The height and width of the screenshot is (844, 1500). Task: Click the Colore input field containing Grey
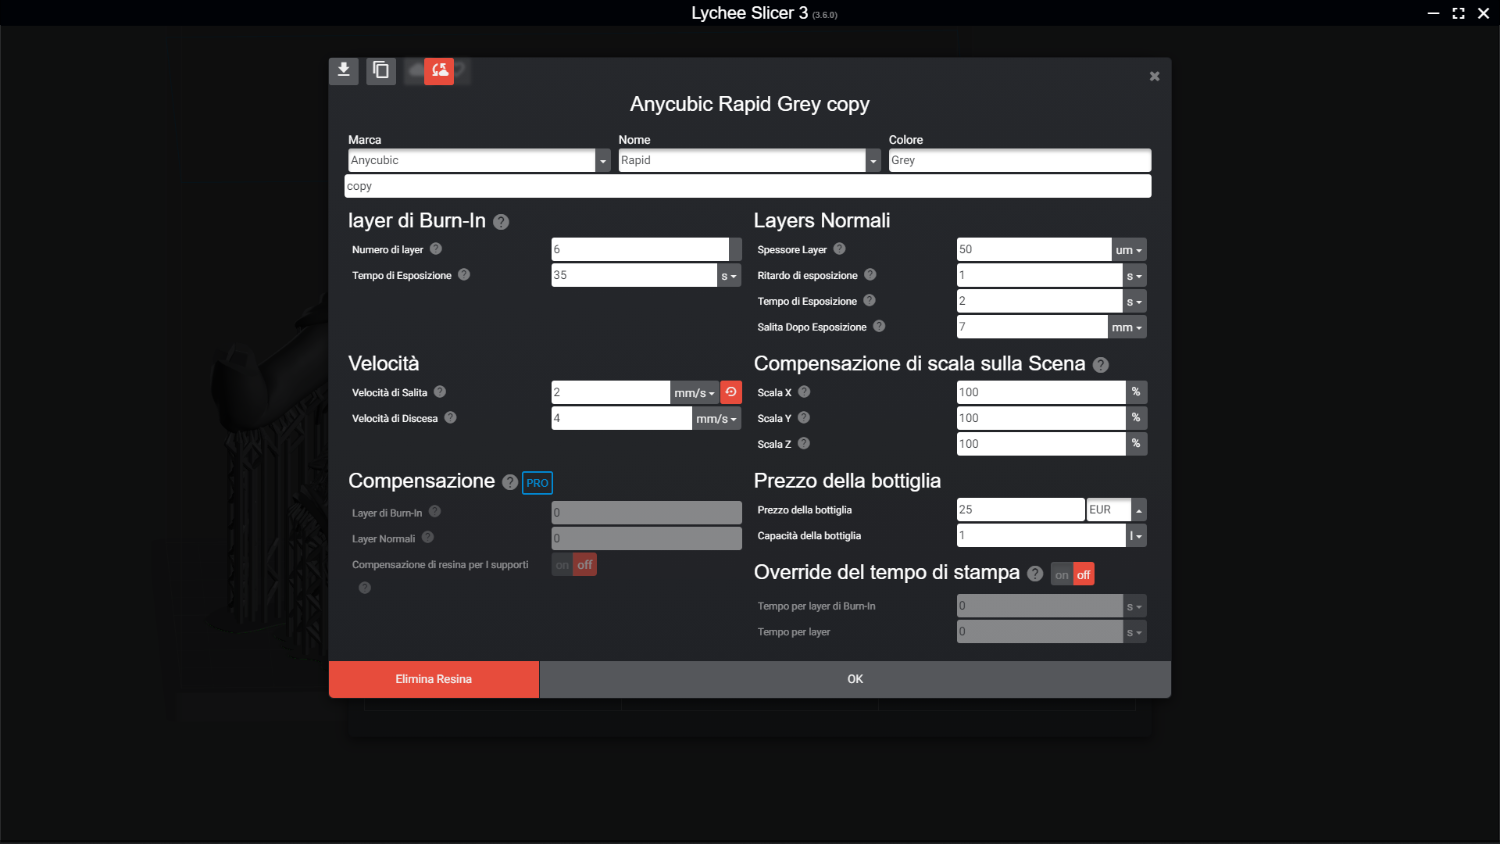pos(1020,161)
